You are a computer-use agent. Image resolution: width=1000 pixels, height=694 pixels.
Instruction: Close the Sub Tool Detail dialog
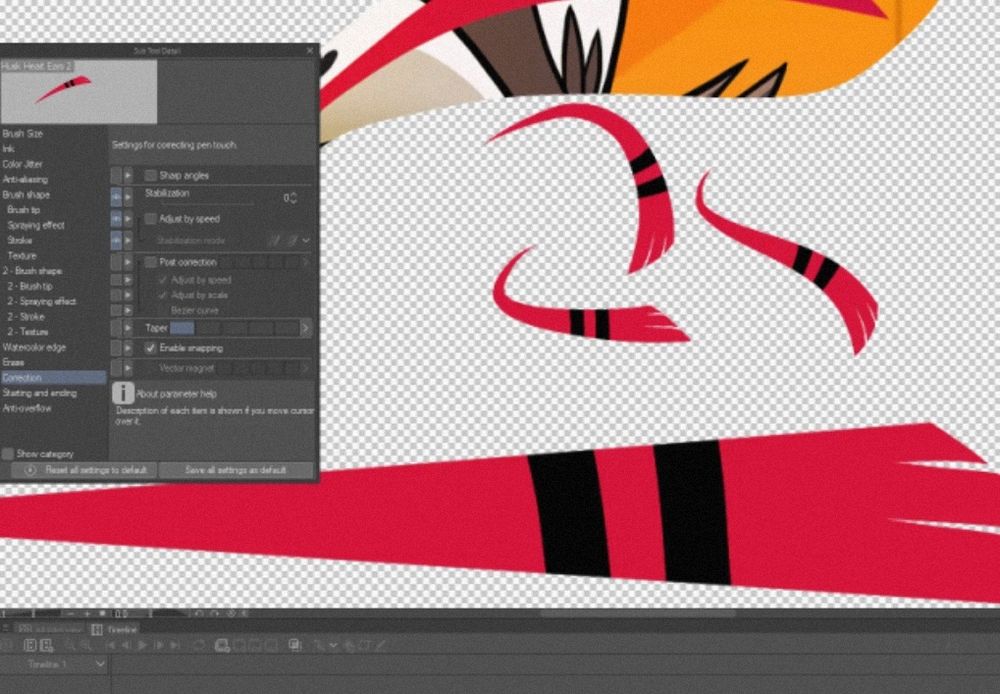(310, 50)
